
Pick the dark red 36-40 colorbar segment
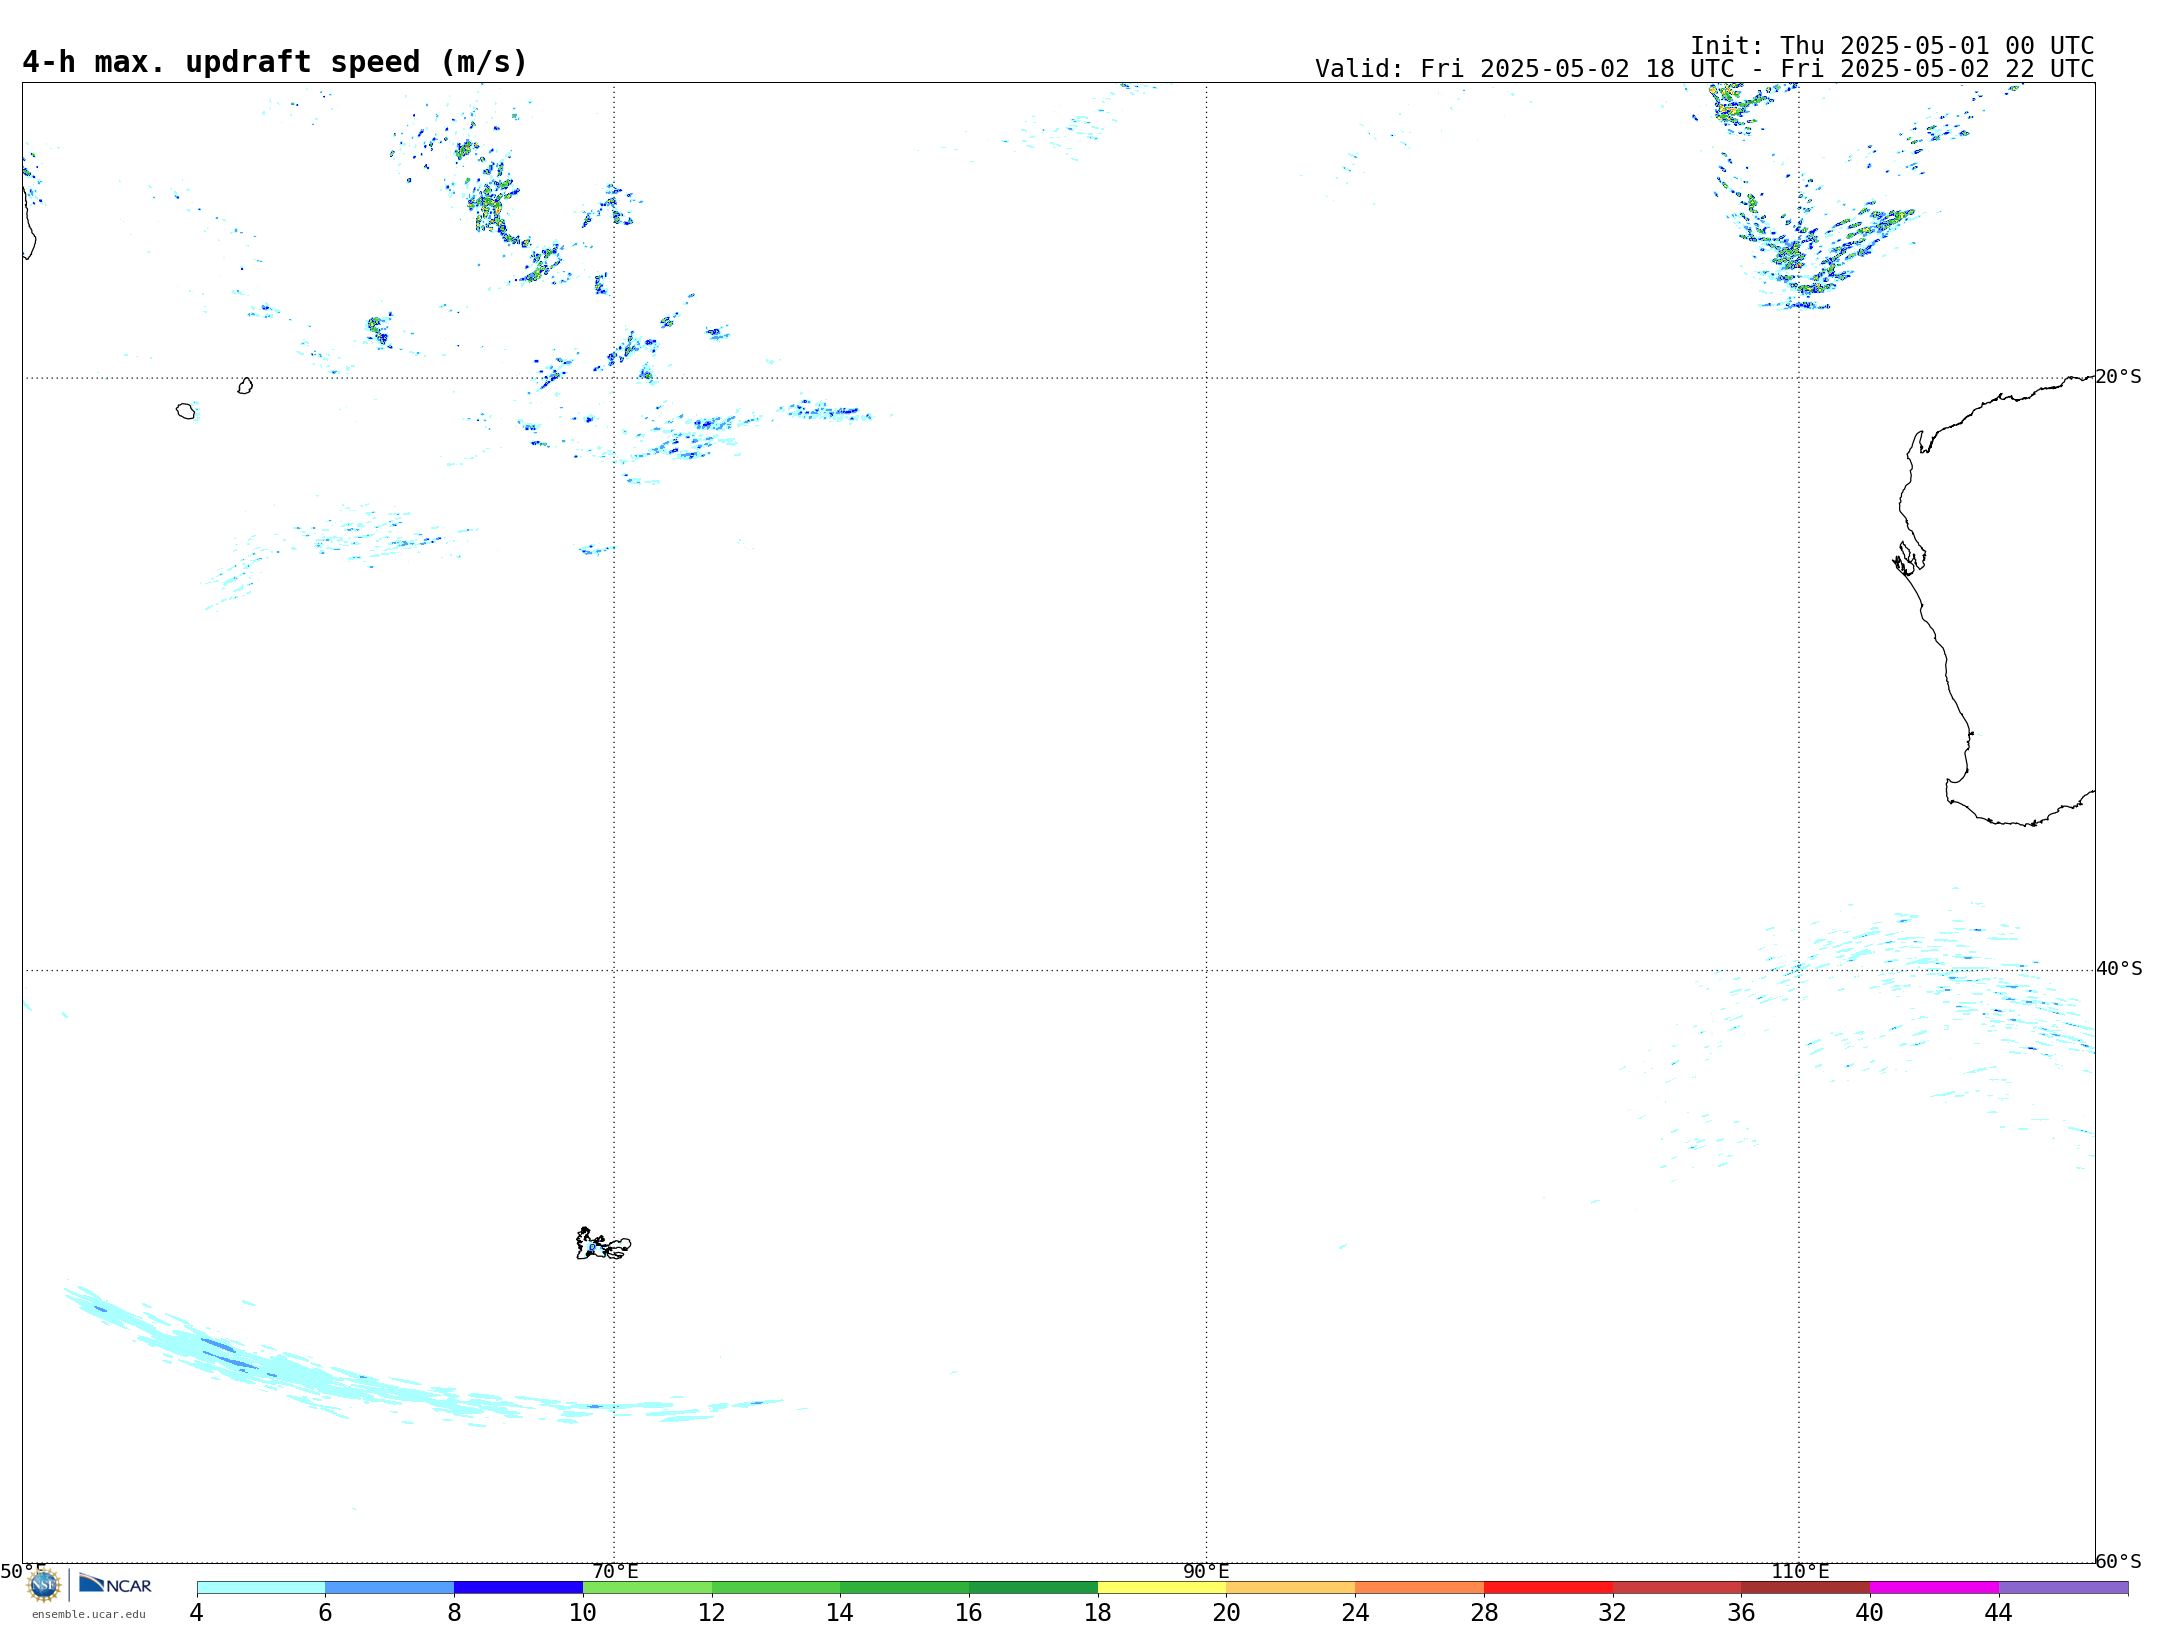point(1806,1588)
